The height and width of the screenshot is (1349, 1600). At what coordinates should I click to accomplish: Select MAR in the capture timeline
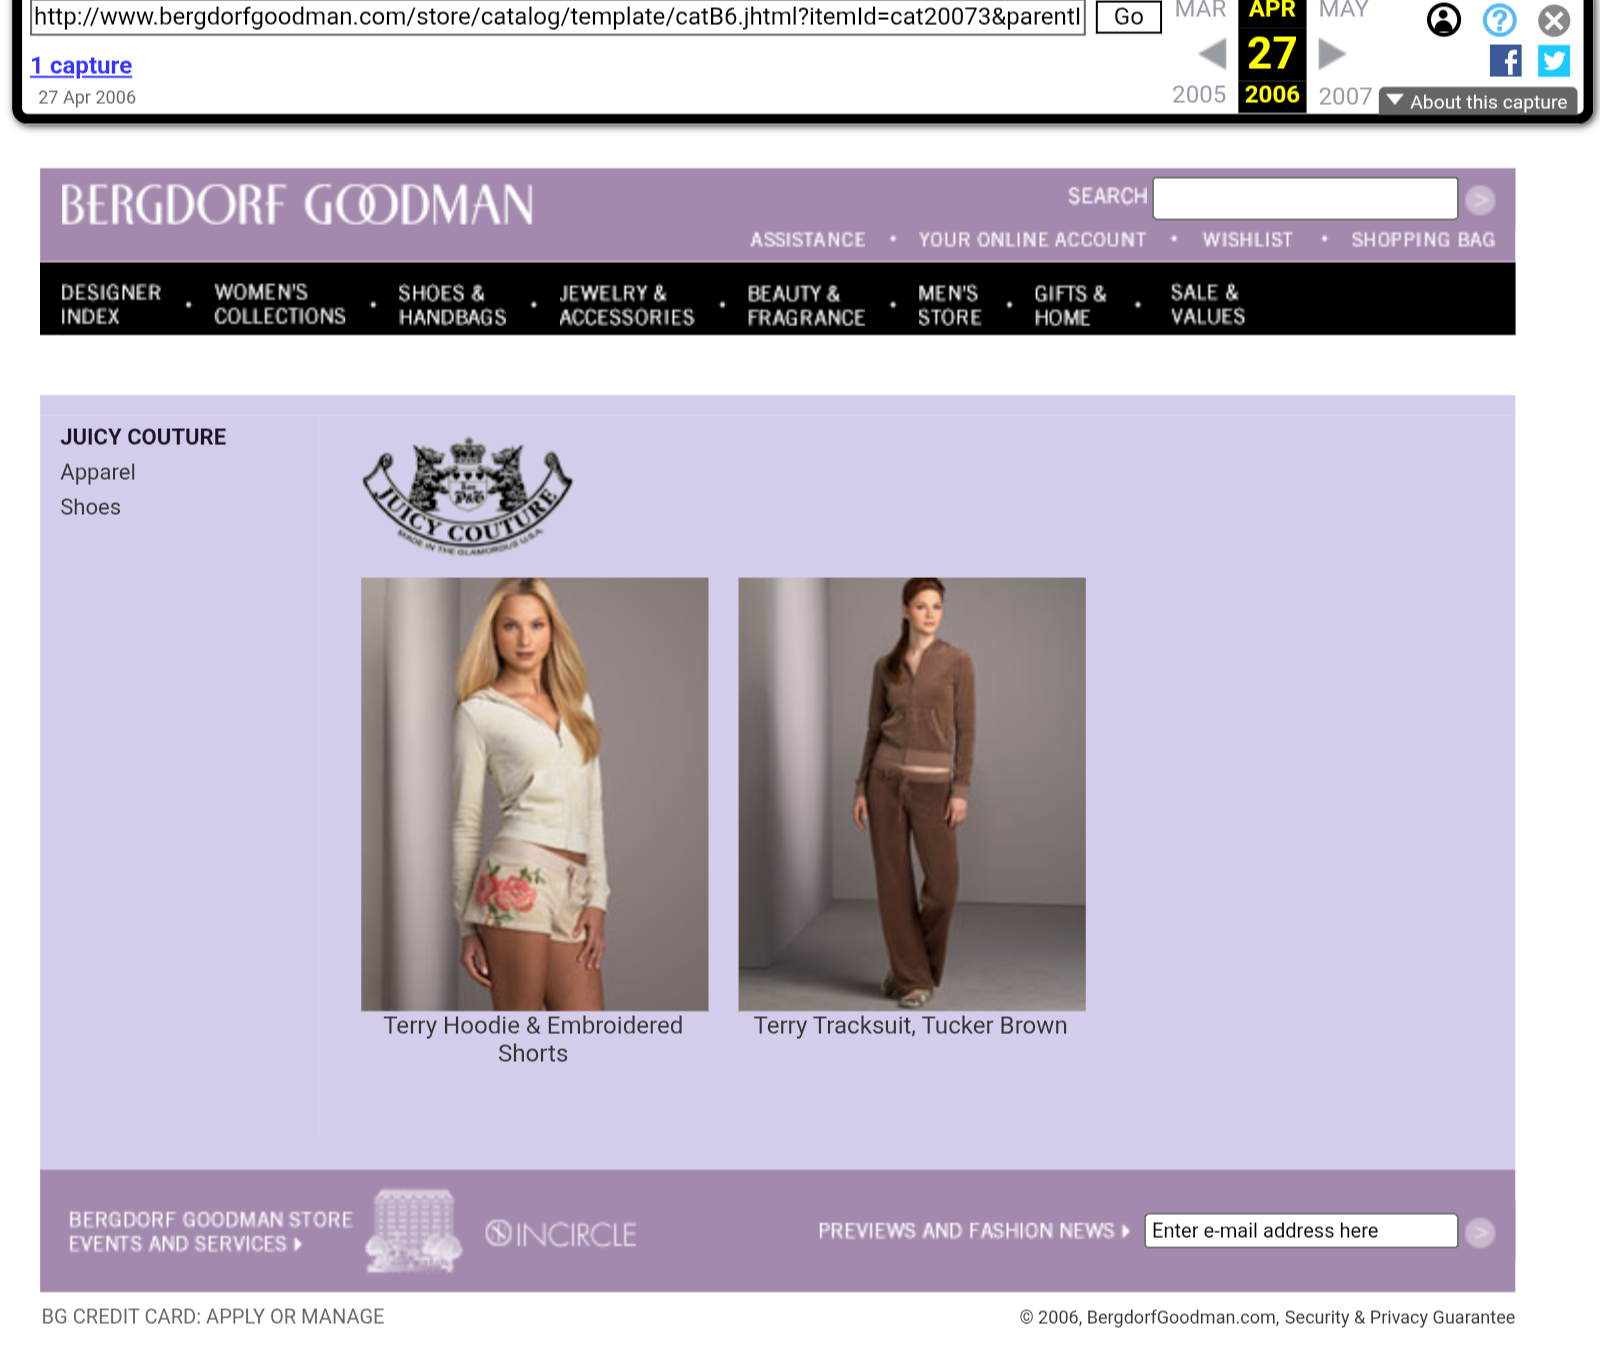coord(1200,9)
